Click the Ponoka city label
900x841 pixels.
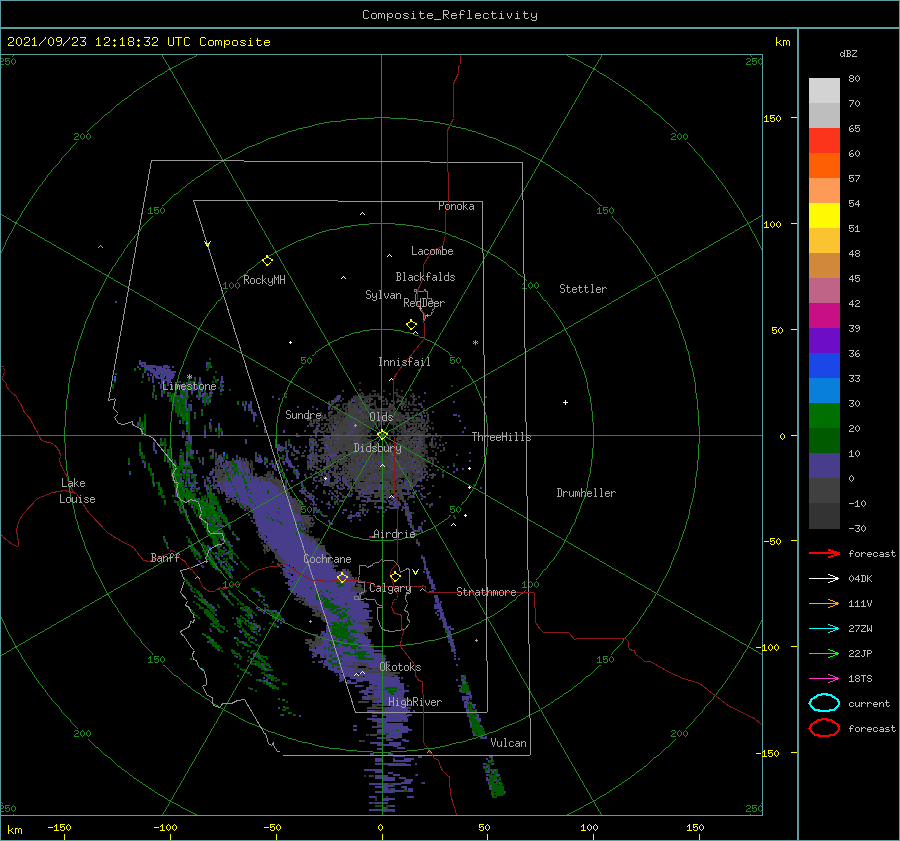[456, 206]
